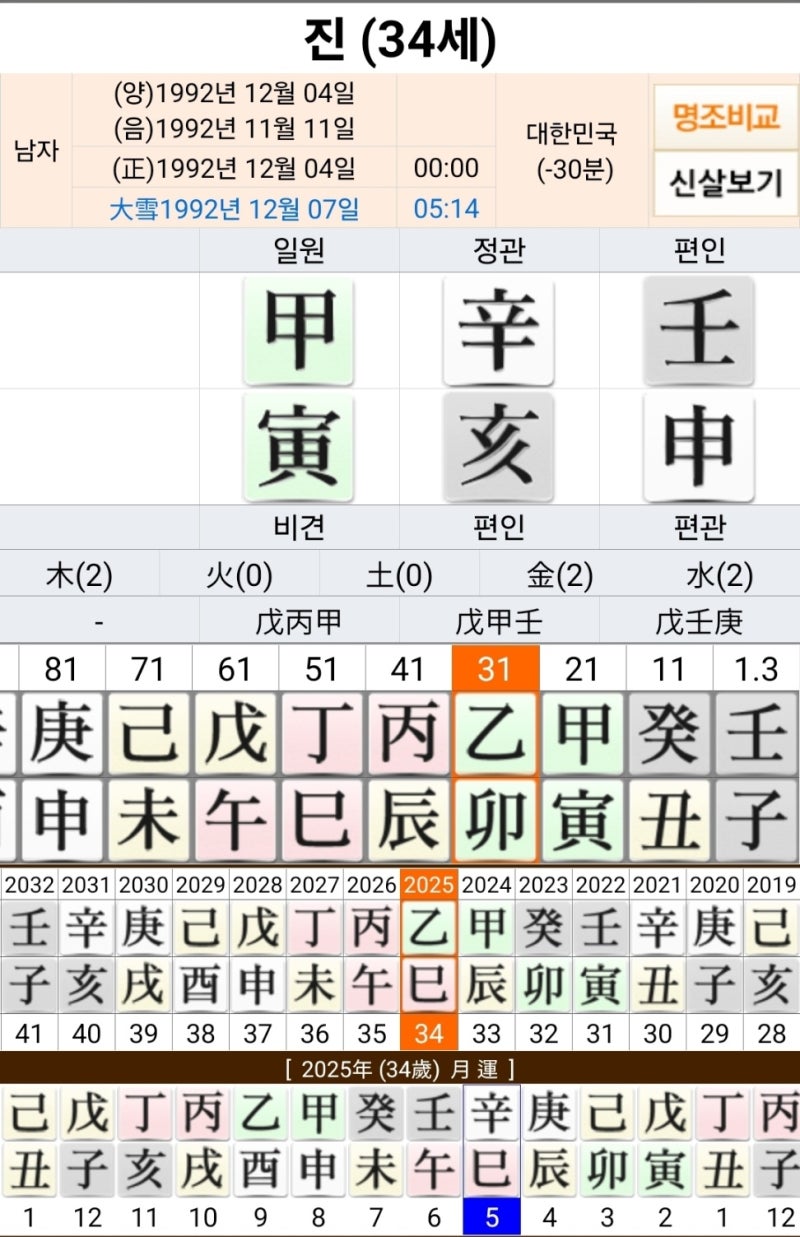Pick the 2030 year header
Screen dimensions: 800x1237
point(144,884)
